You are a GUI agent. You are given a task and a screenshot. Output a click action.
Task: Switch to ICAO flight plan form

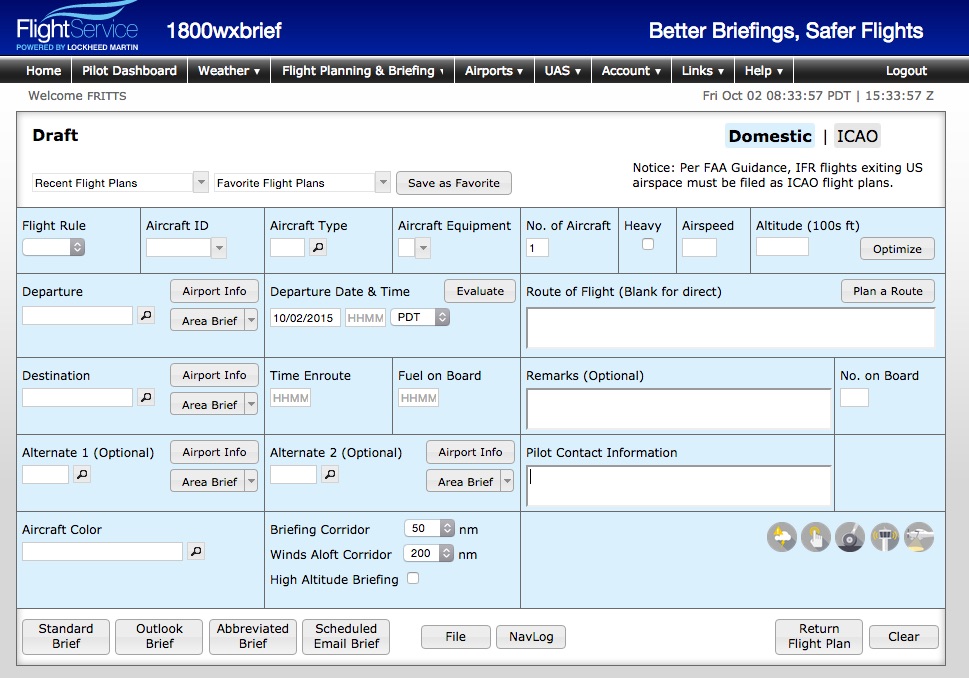click(857, 136)
